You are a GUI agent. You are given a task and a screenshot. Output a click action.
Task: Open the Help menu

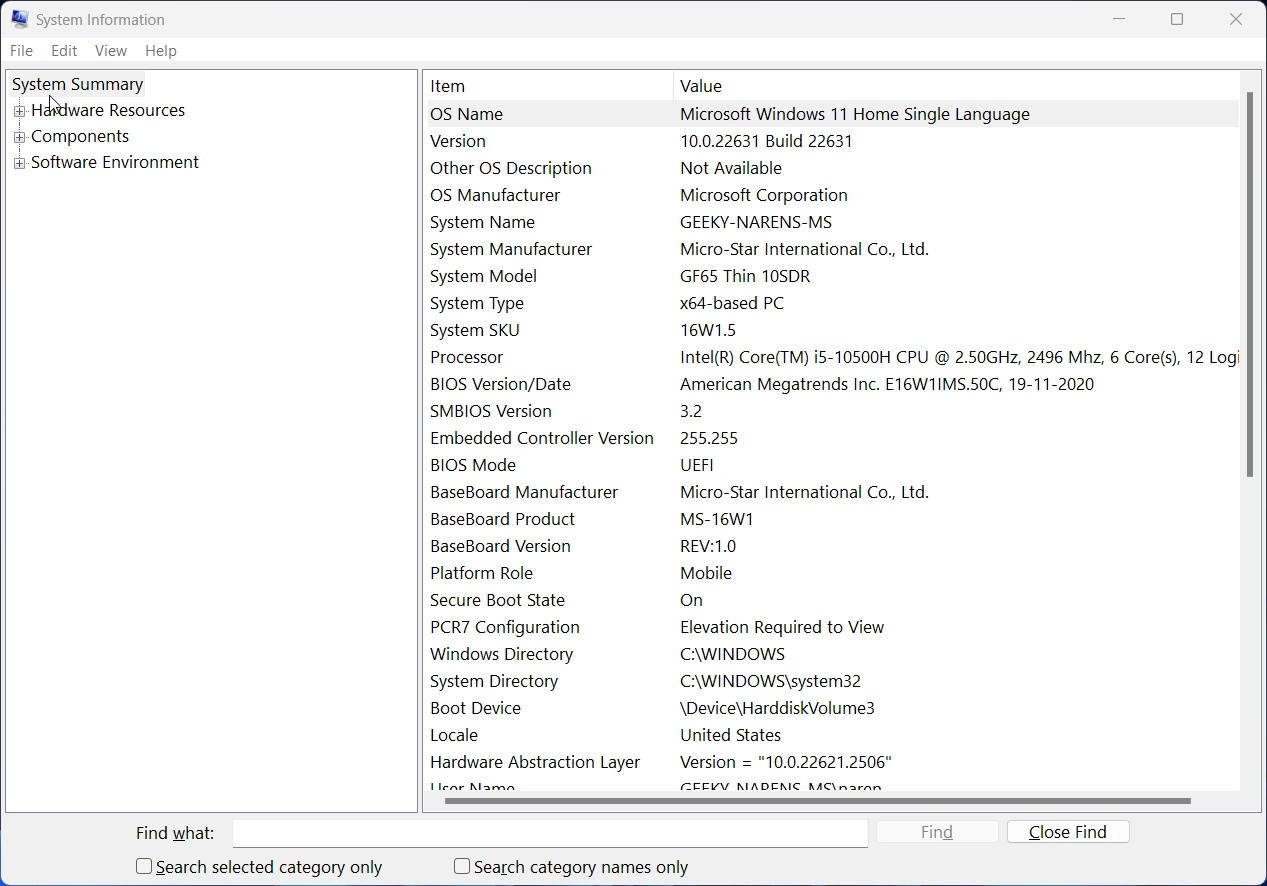coord(161,50)
